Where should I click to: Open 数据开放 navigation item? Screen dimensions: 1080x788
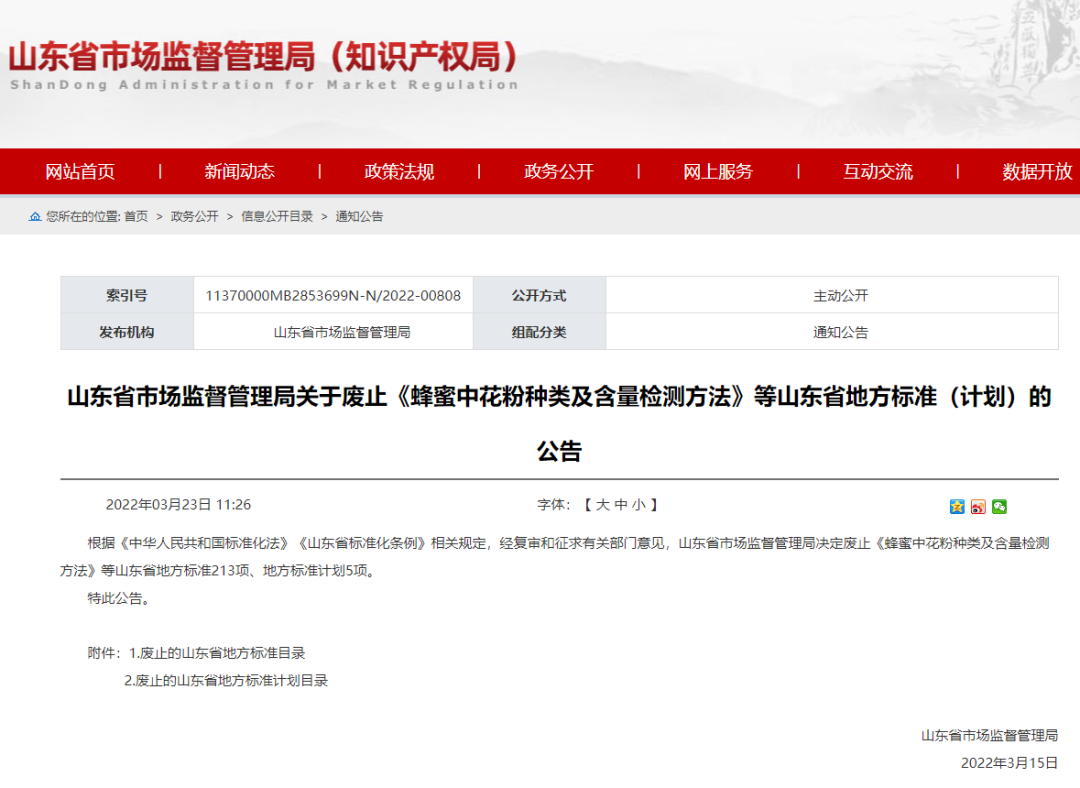pyautogui.click(x=1037, y=171)
